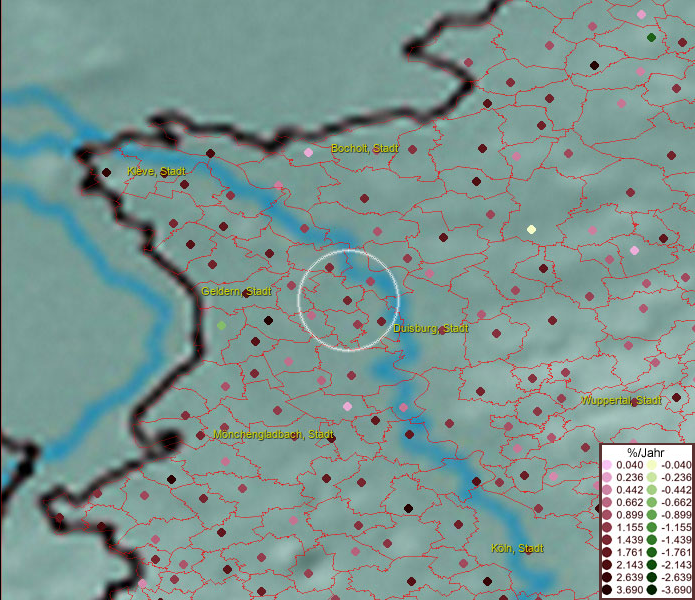The width and height of the screenshot is (695, 600).
Task: Pick the -1.761 green legend dot
Action: 652,553
